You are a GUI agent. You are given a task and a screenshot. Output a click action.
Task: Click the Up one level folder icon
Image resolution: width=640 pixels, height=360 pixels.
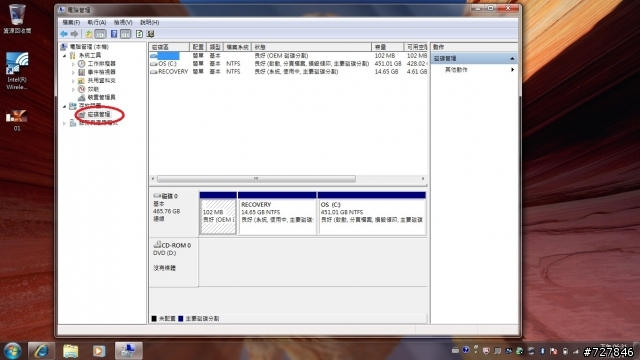(x=89, y=34)
